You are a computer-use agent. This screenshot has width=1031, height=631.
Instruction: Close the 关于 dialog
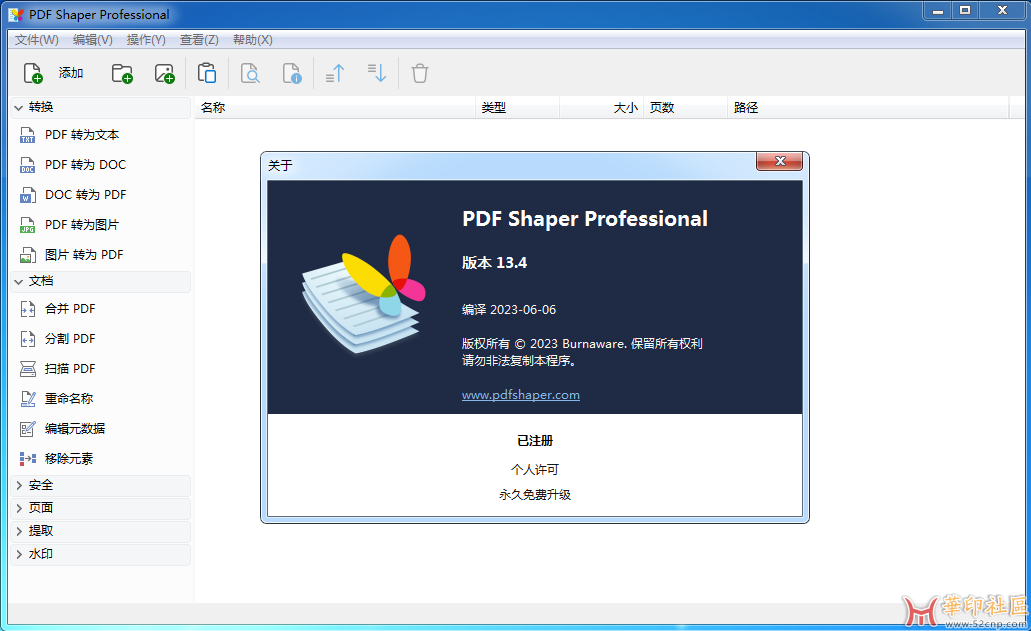point(779,161)
